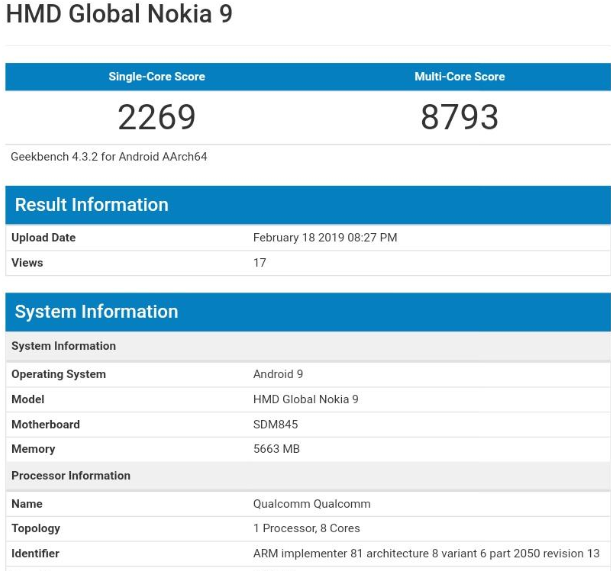Viewport: 611px width, 571px height.
Task: Click the Qualcomm Qualcomm processor name
Action: pyautogui.click(x=312, y=504)
